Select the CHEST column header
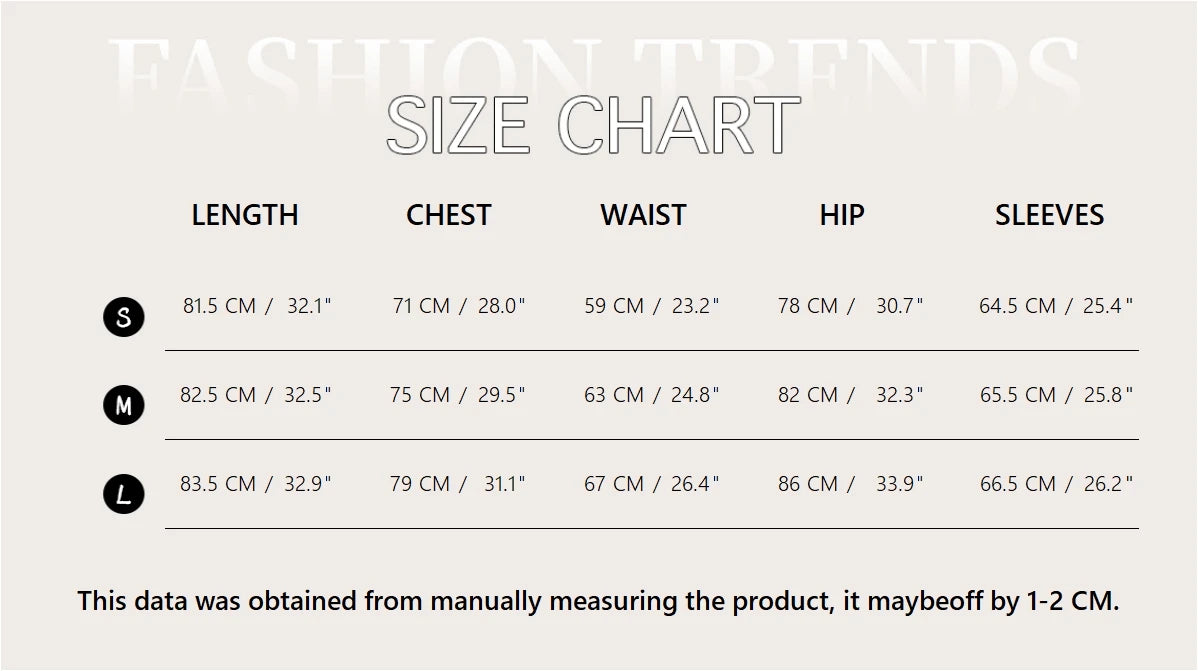 coord(449,215)
